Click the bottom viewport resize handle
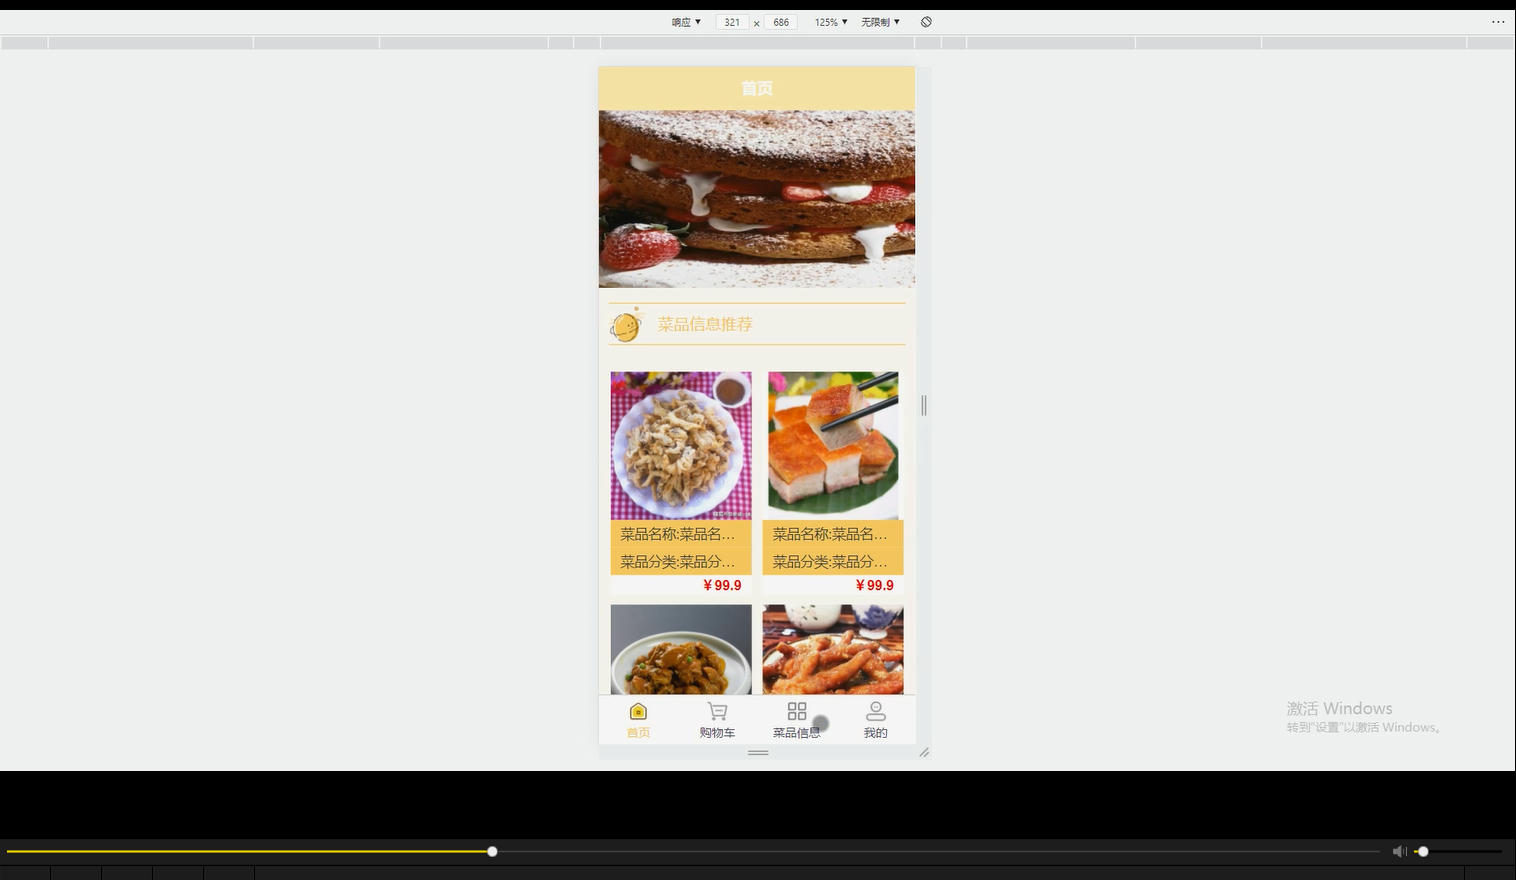 coord(758,752)
